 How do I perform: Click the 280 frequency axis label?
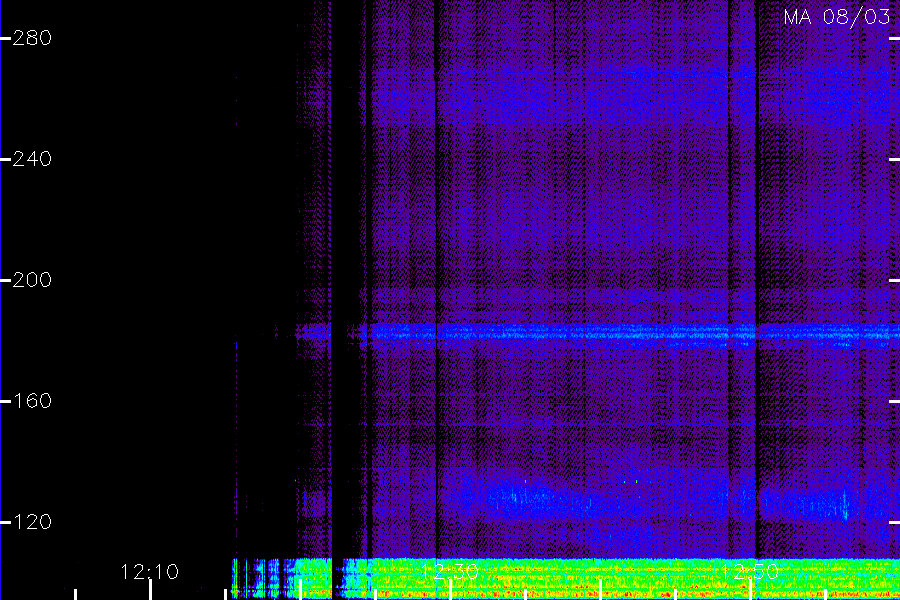(x=32, y=38)
